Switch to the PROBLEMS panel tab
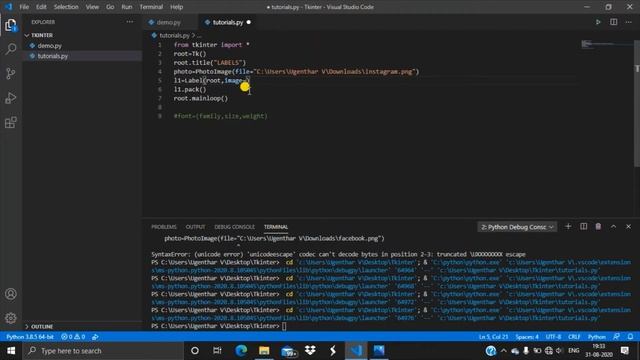 click(164, 227)
